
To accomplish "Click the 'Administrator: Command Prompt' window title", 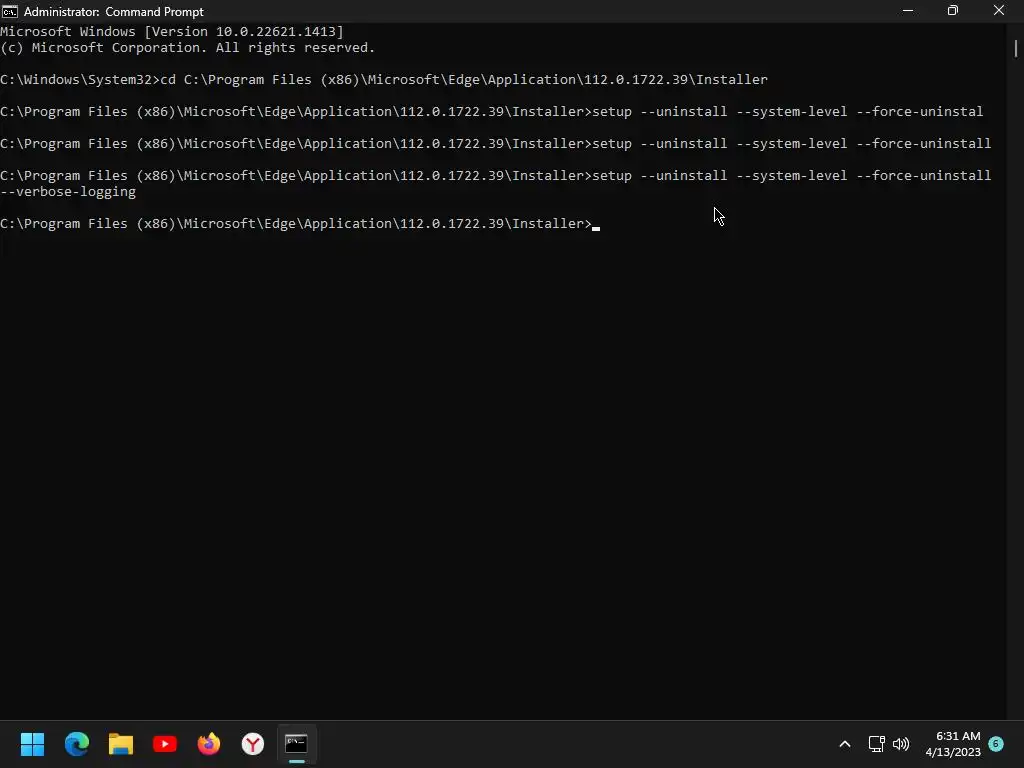I will click(x=114, y=12).
